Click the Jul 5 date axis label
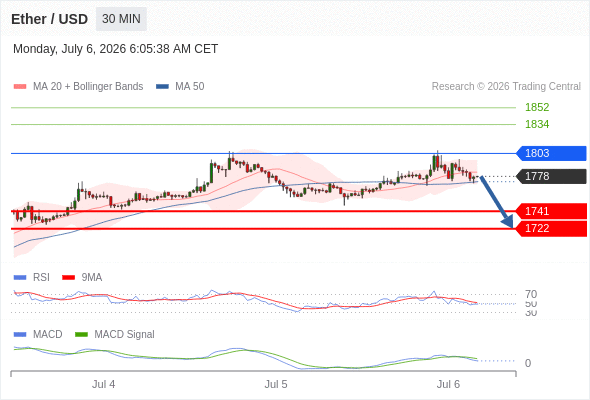590x400 pixels. pyautogui.click(x=276, y=384)
